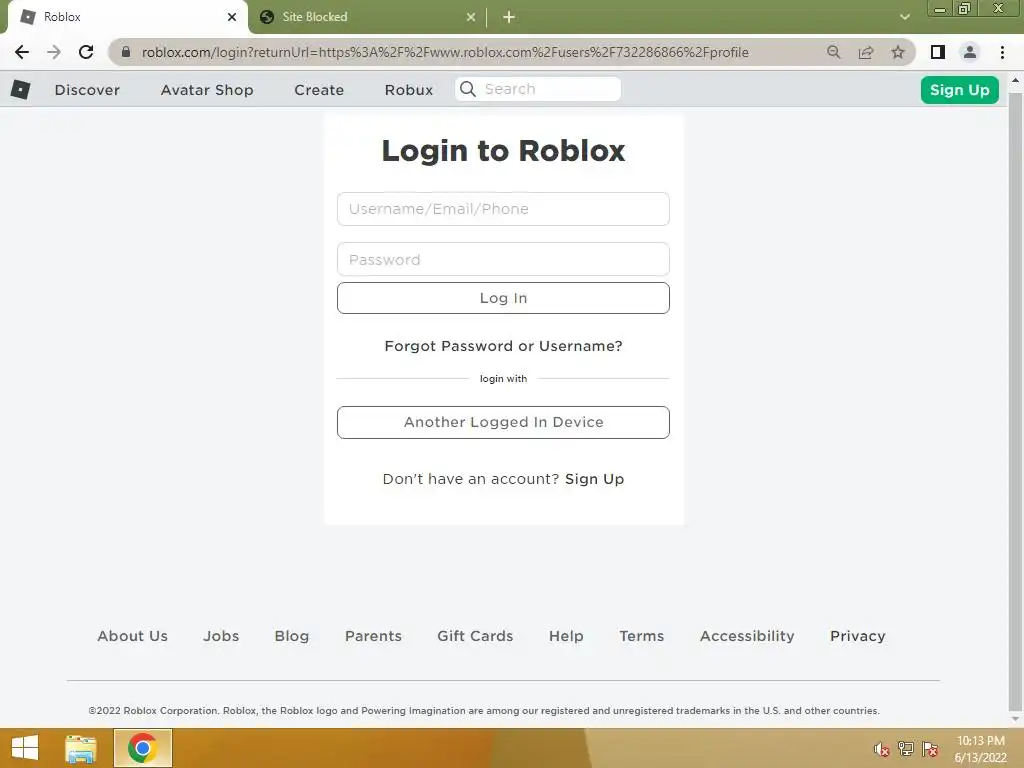Image resolution: width=1024 pixels, height=768 pixels.
Task: Click the Login to Roblox heading
Action: (503, 151)
